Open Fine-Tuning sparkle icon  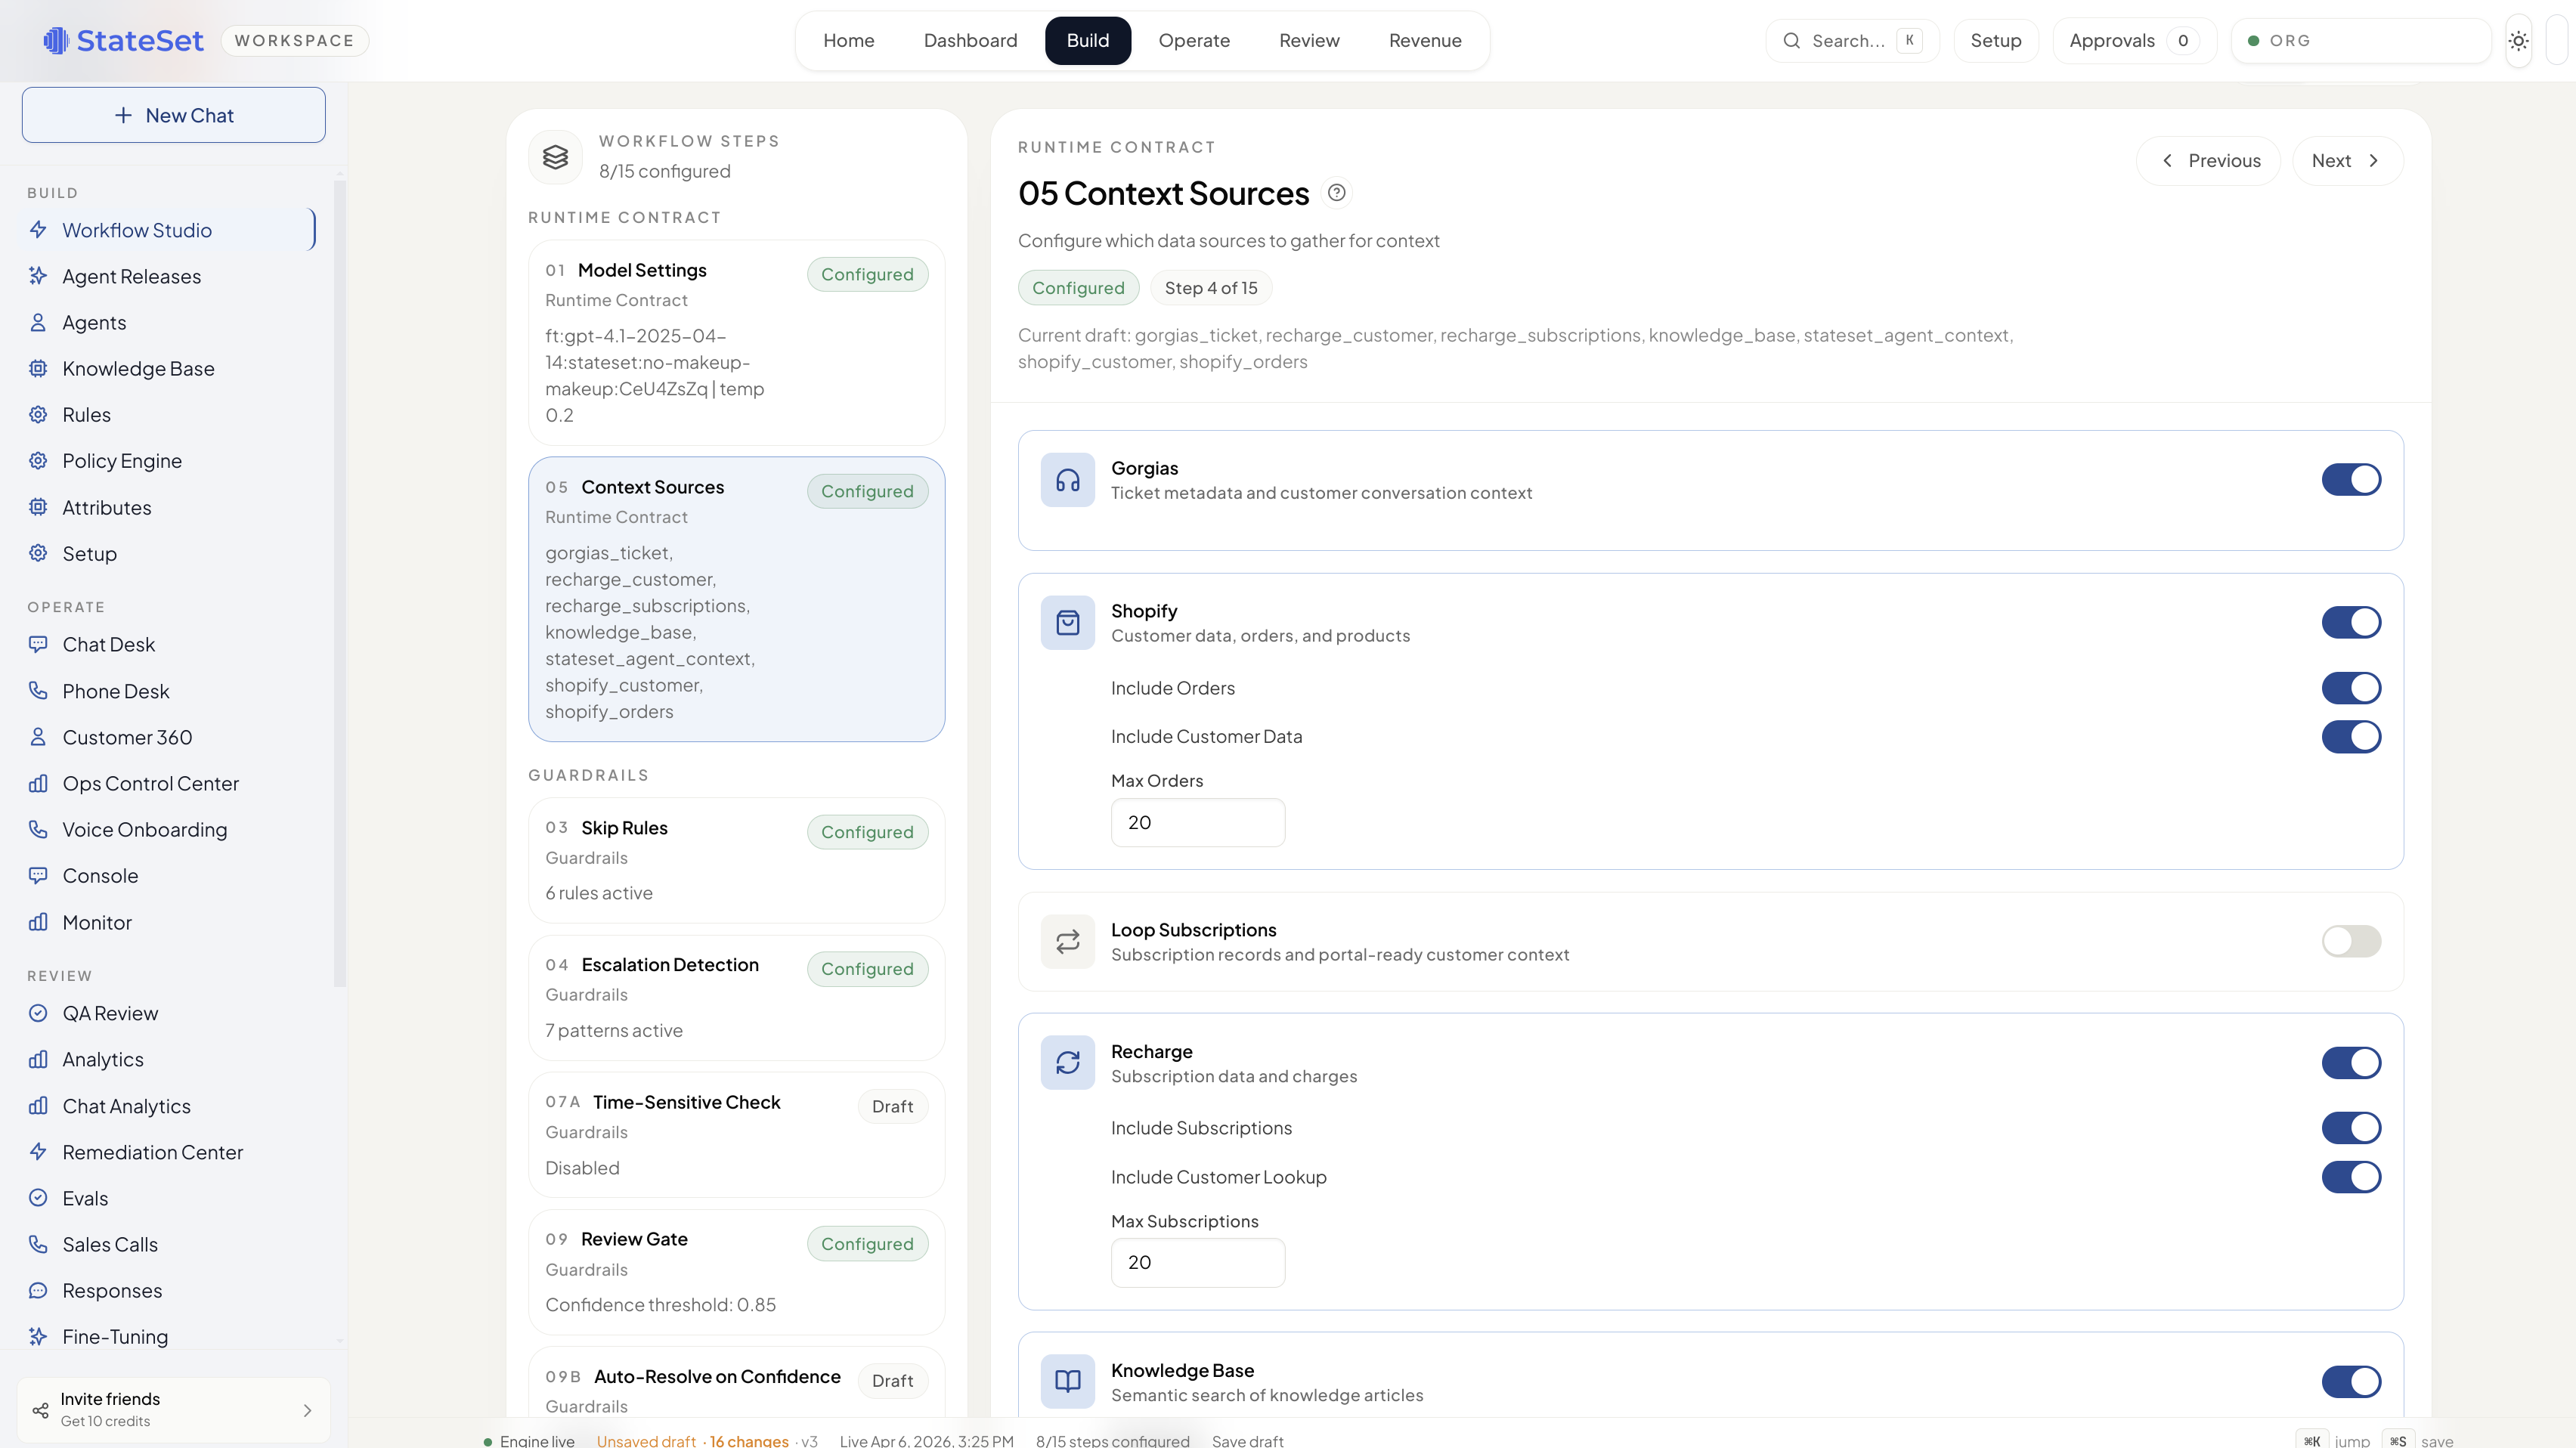tap(38, 1336)
